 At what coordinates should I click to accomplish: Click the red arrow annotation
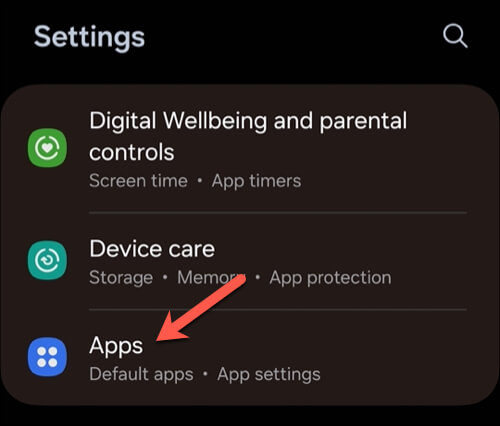point(201,308)
